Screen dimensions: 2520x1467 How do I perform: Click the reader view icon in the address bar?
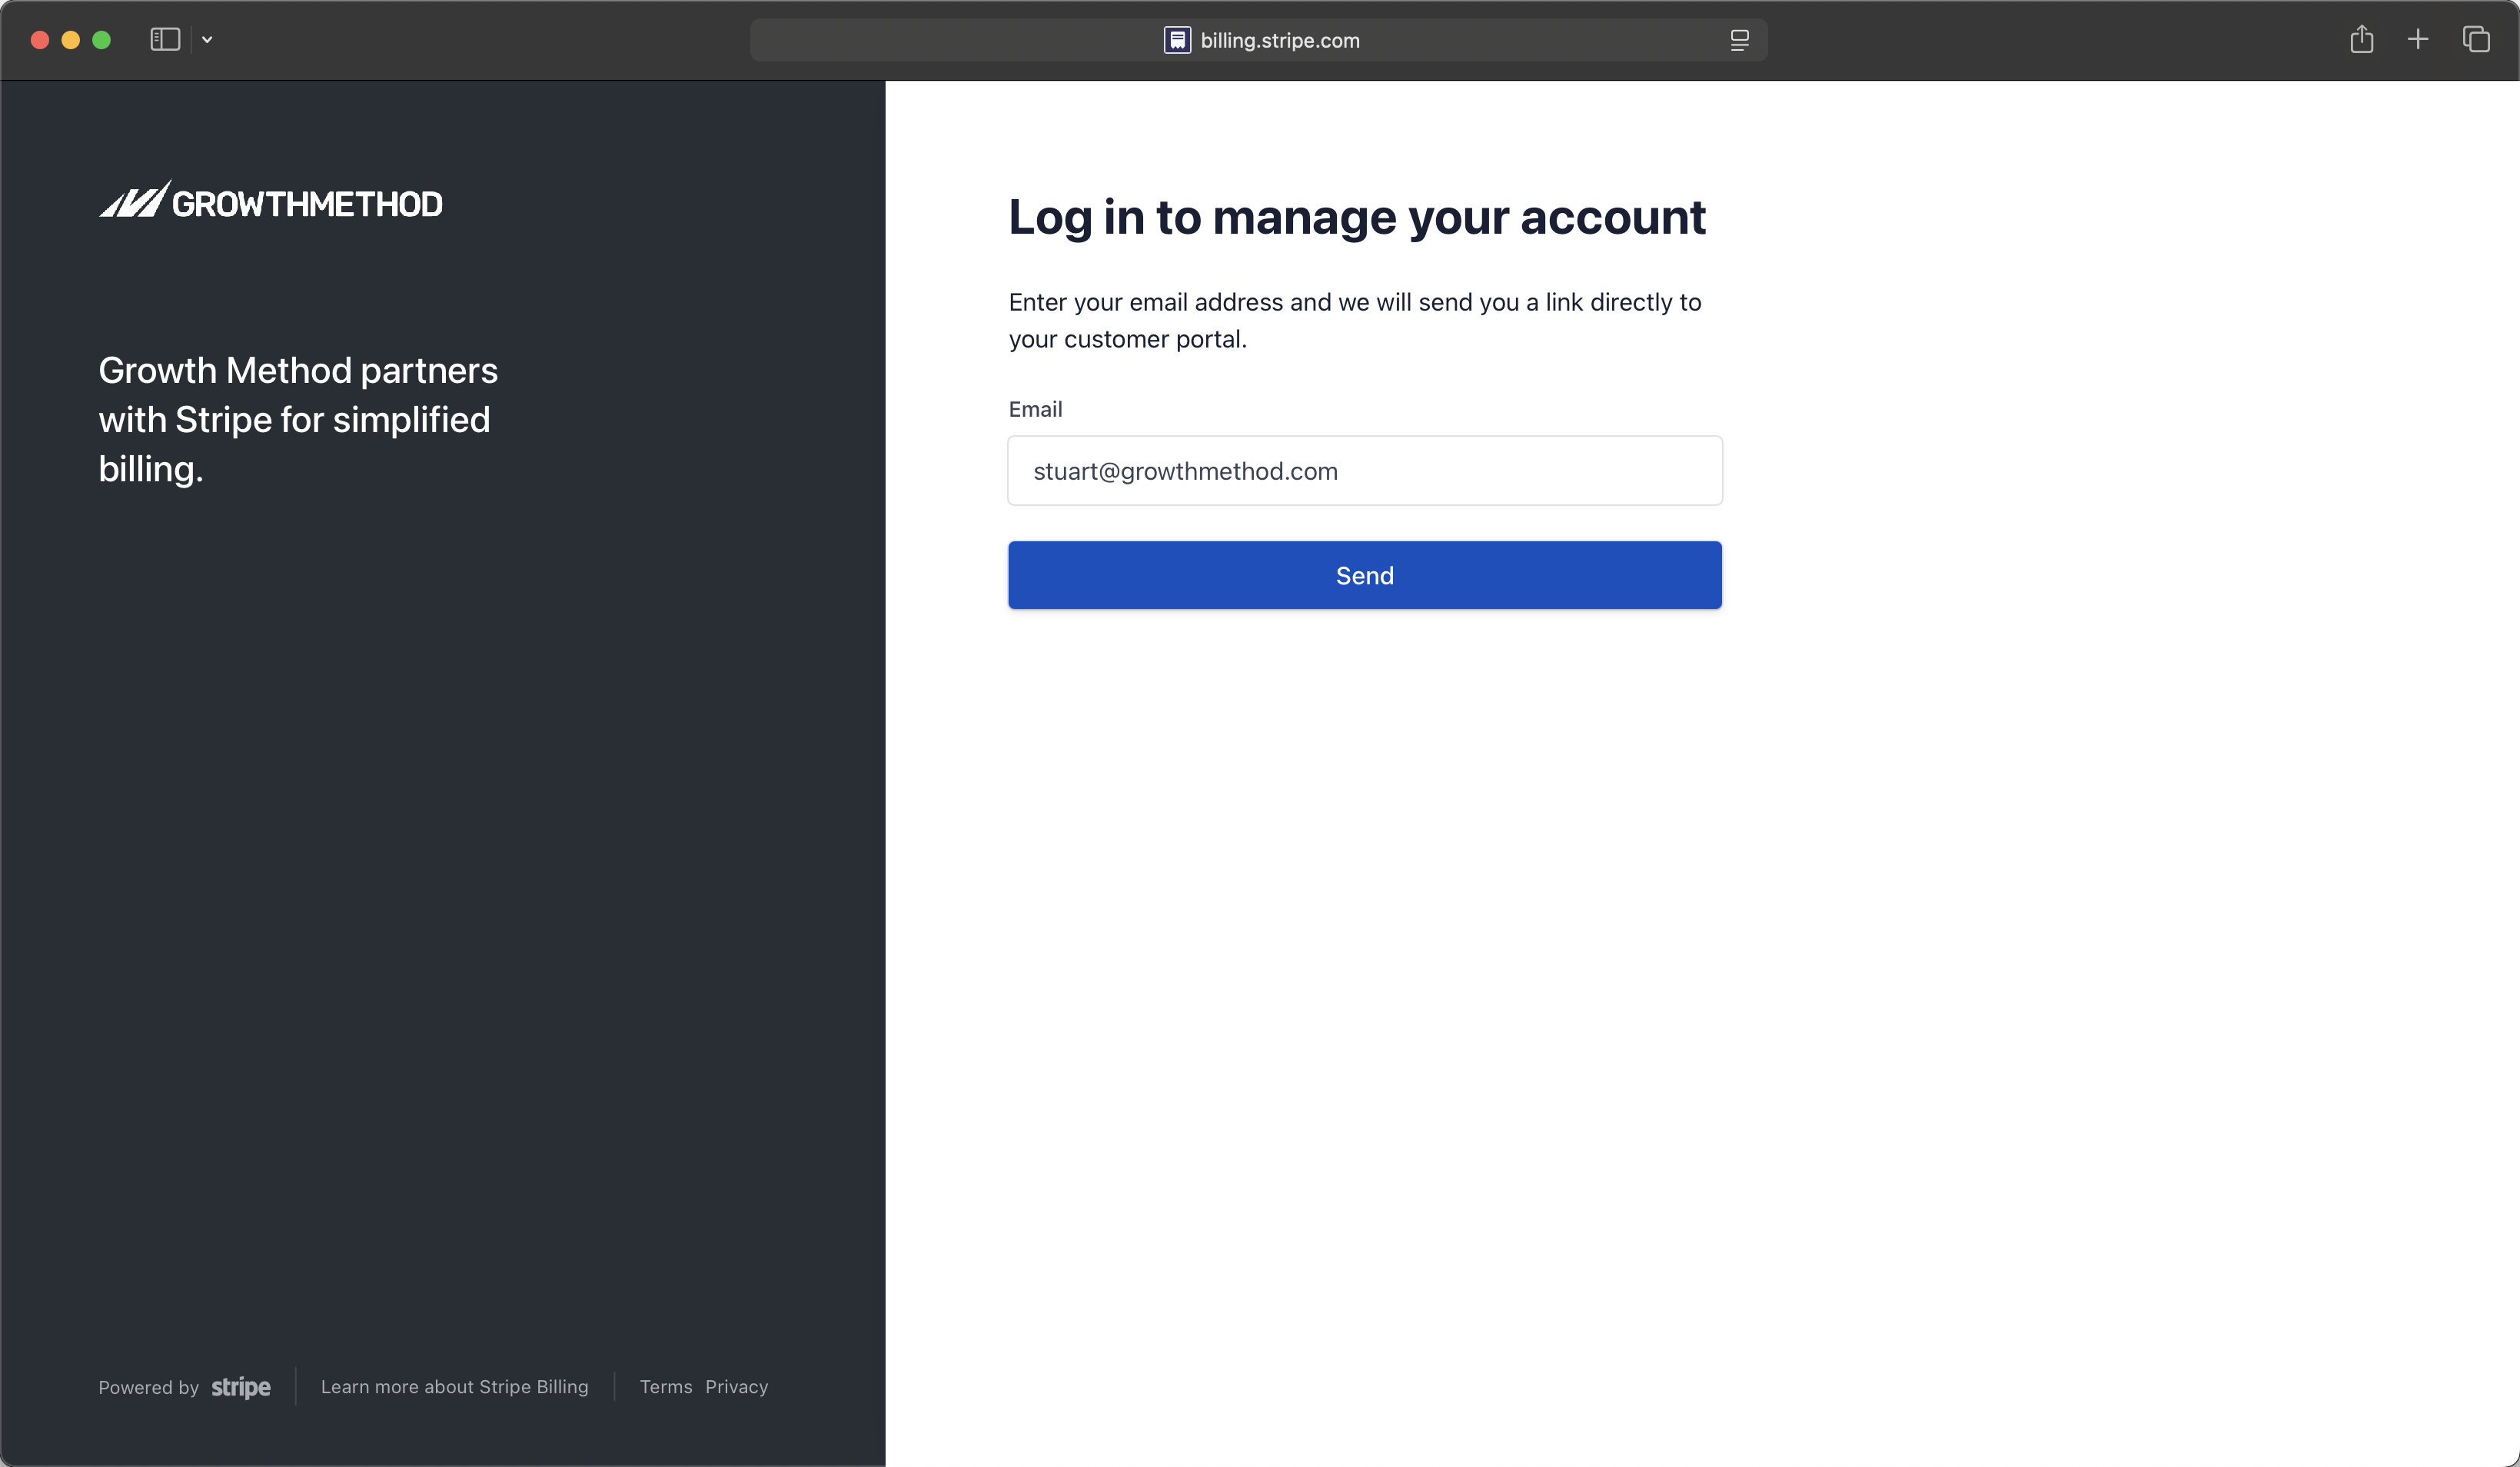tap(1739, 40)
